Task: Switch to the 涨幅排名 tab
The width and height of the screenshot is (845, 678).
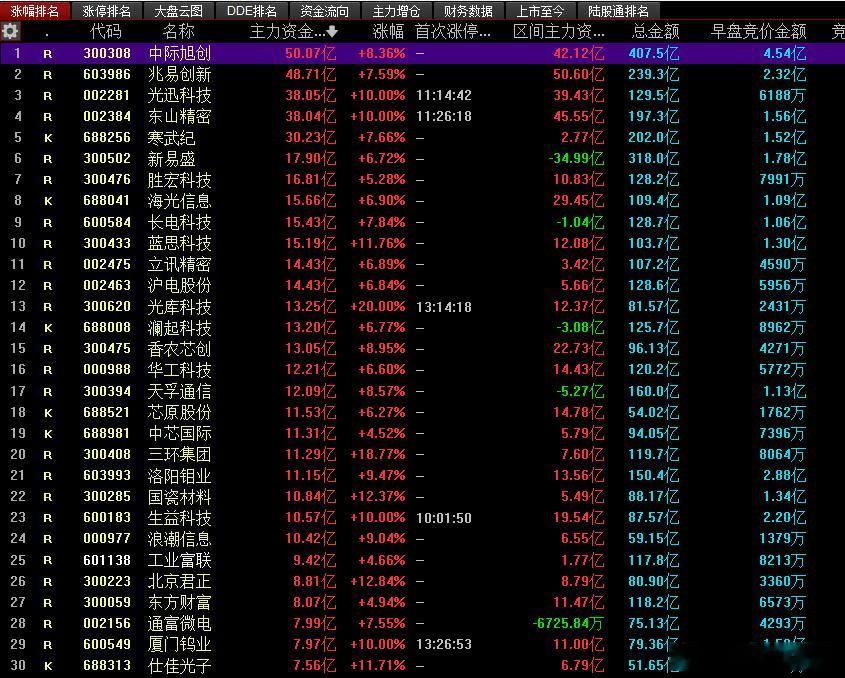Action: (x=35, y=11)
